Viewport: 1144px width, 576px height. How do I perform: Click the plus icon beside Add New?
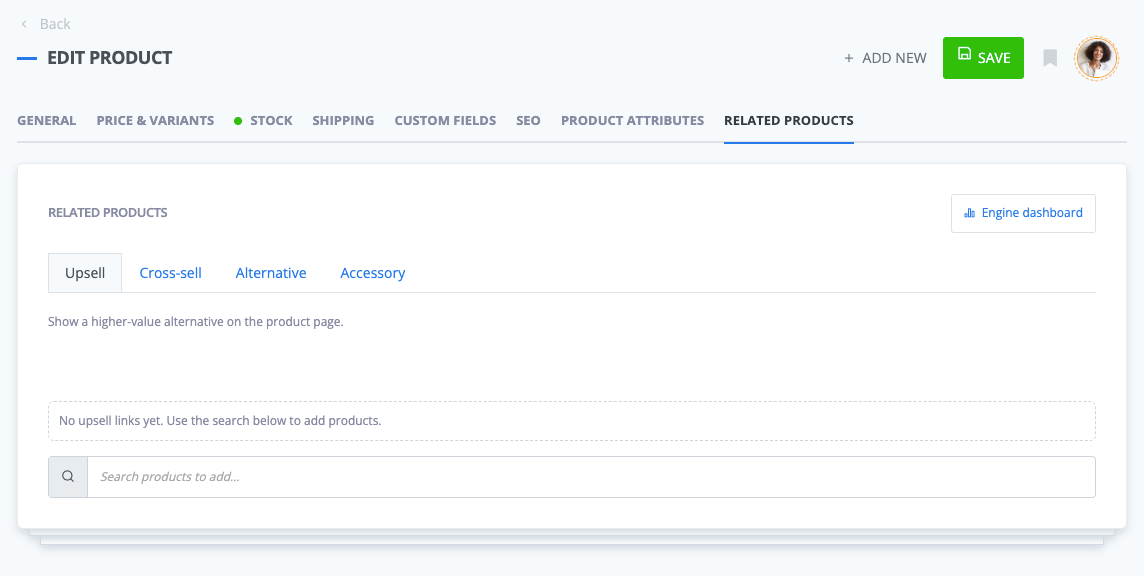tap(849, 58)
